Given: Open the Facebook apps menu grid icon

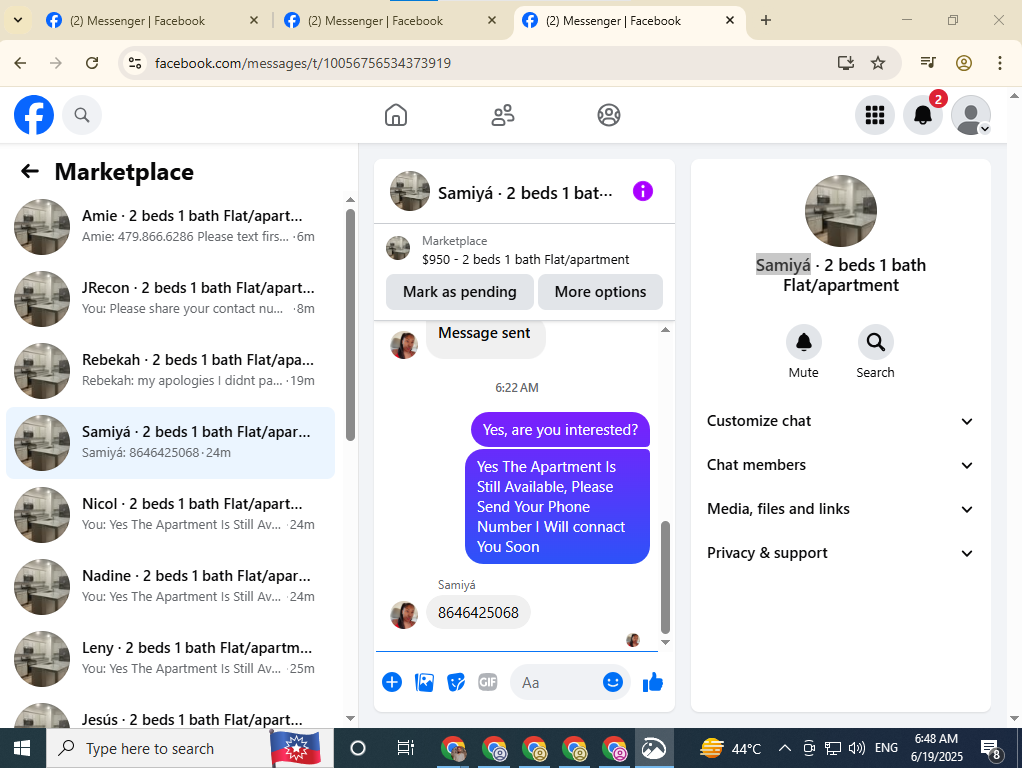Looking at the screenshot, I should (x=875, y=115).
